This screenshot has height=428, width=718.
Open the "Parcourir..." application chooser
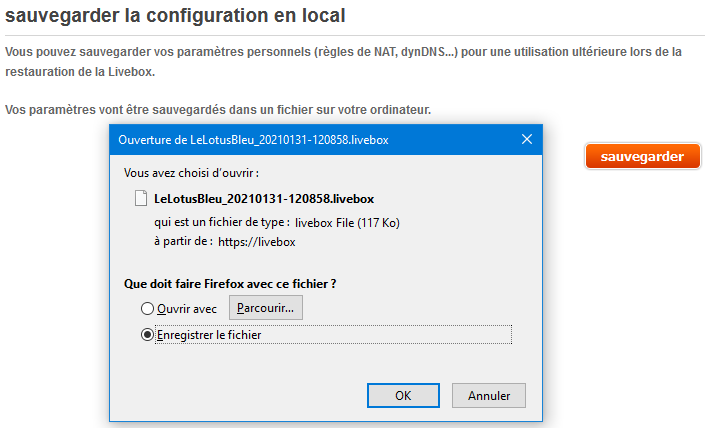266,308
